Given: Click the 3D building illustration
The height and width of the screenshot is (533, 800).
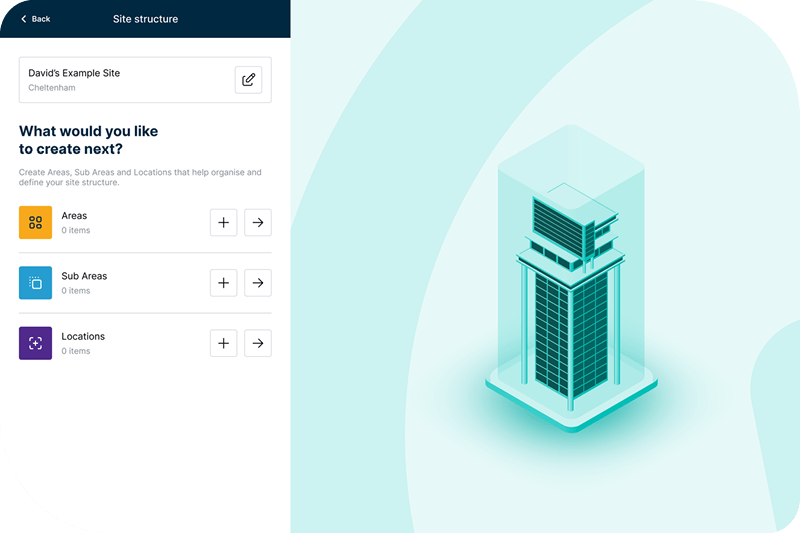Looking at the screenshot, I should point(570,290).
